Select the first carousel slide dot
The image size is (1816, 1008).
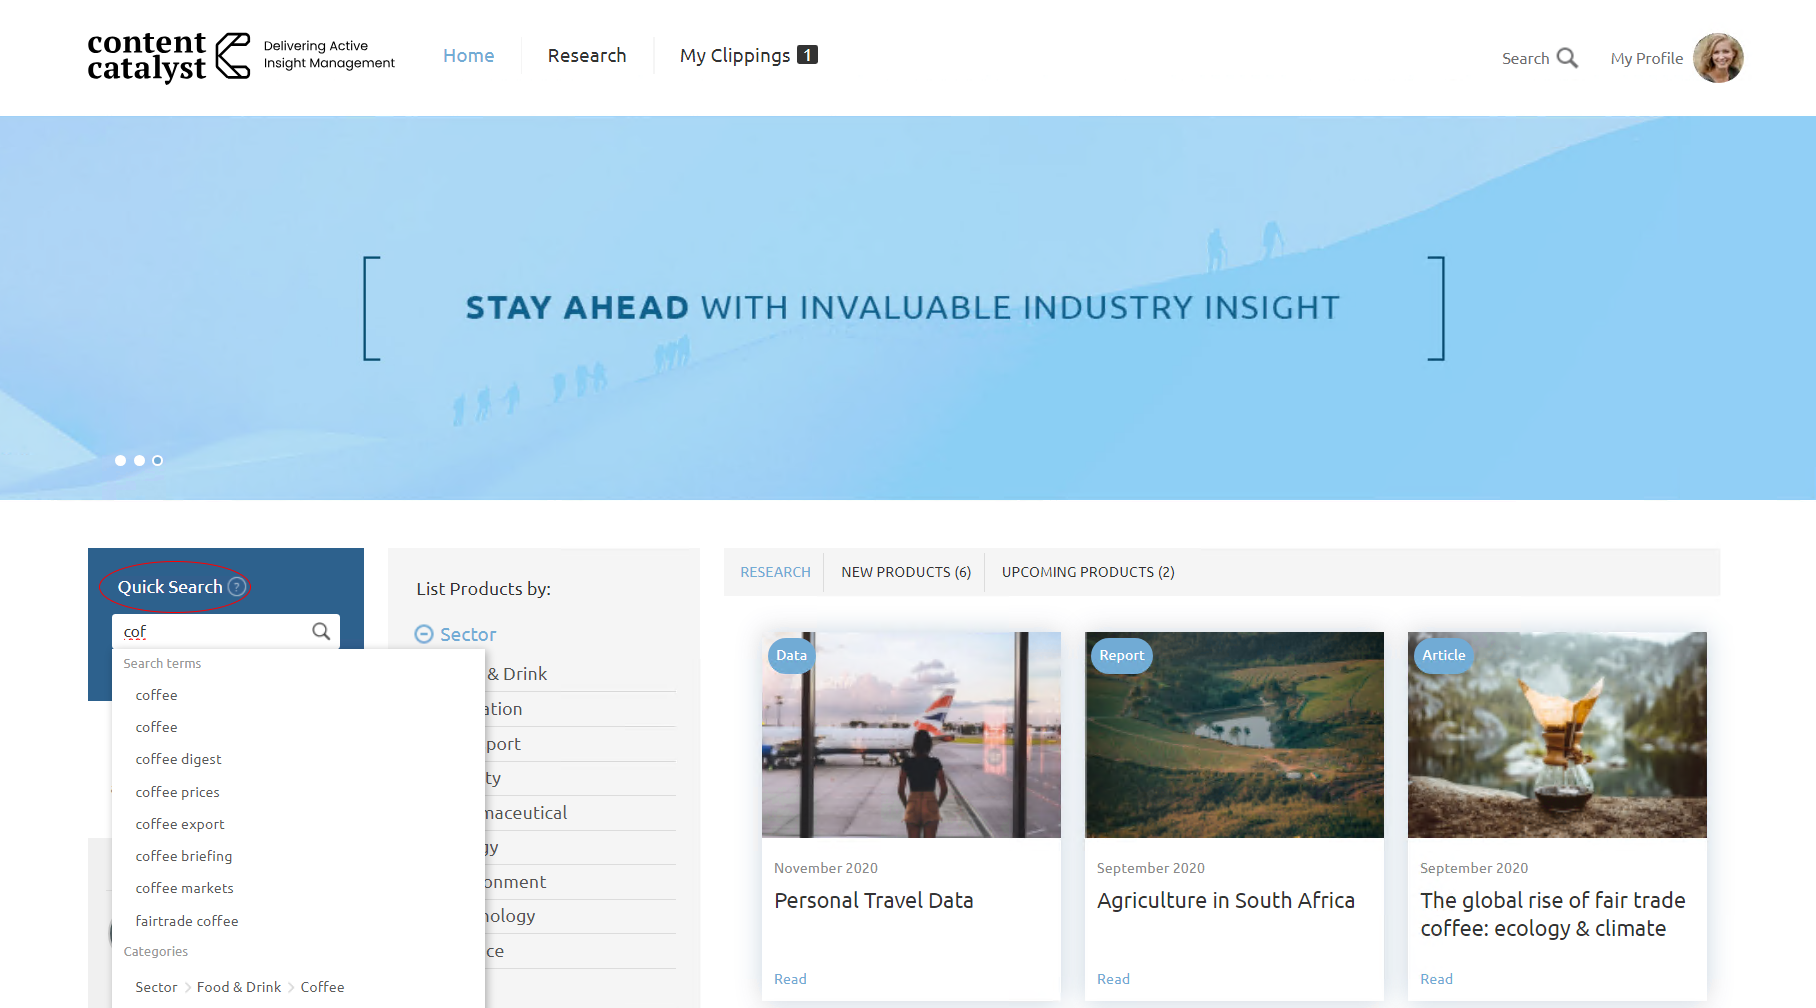click(120, 461)
